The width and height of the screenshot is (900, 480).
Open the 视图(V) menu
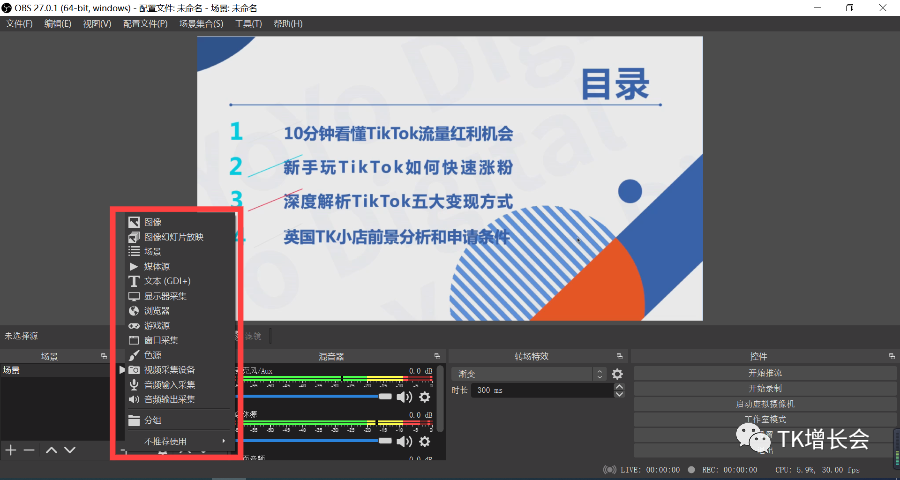pos(97,24)
